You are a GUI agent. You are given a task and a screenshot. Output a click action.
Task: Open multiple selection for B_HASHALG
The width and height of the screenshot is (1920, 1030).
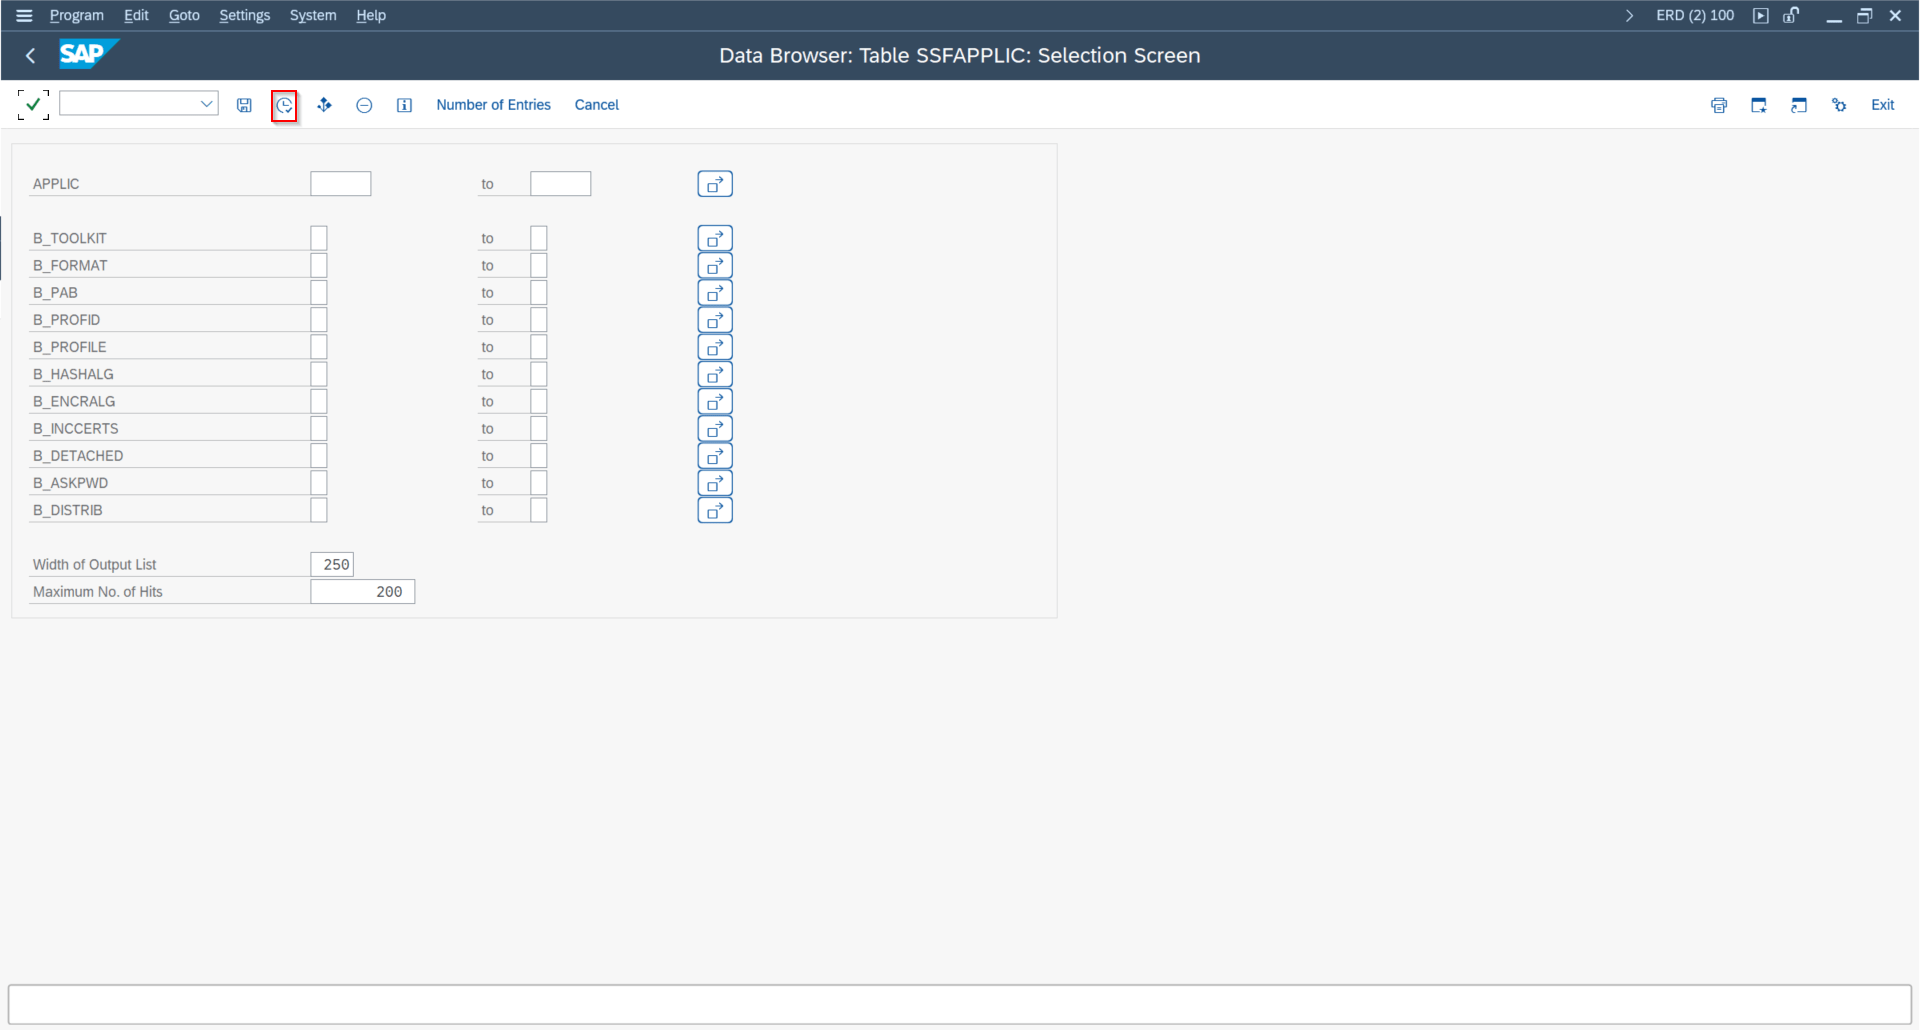click(x=715, y=374)
